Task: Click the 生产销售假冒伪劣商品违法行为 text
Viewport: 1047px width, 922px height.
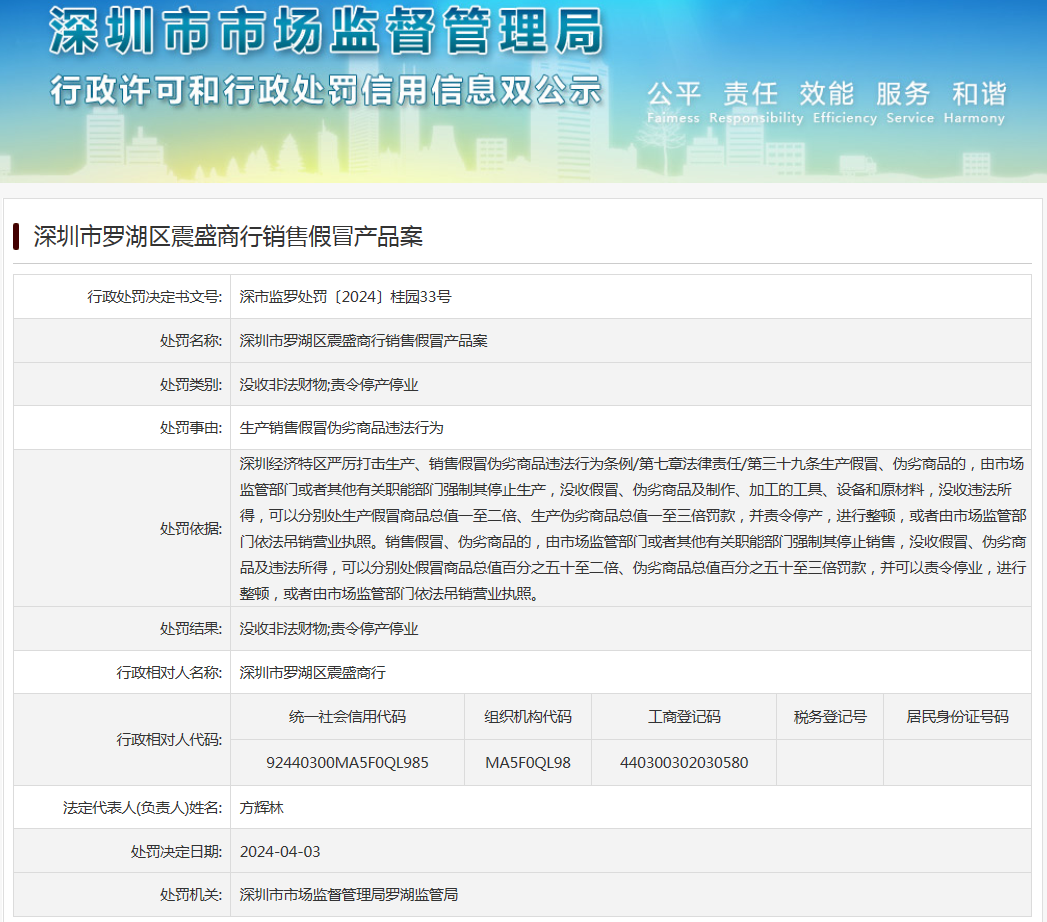Action: coord(341,427)
